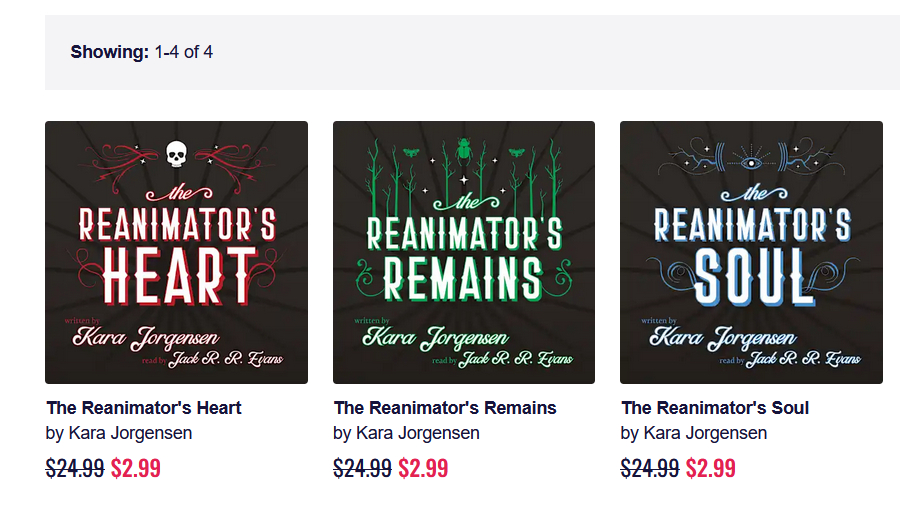Click the "Showing: 1-4 of 4" results text

[x=142, y=52]
